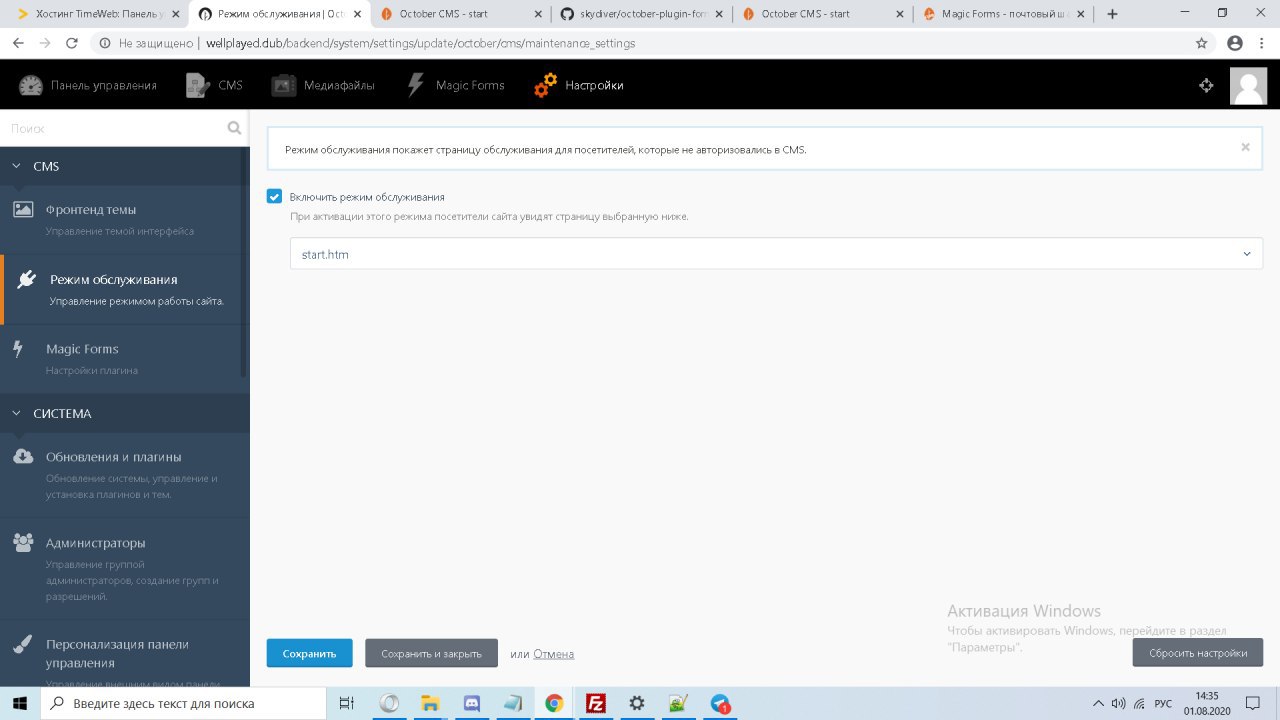Open a new browser tab with the plus button
1280x720 pixels.
tap(1112, 14)
